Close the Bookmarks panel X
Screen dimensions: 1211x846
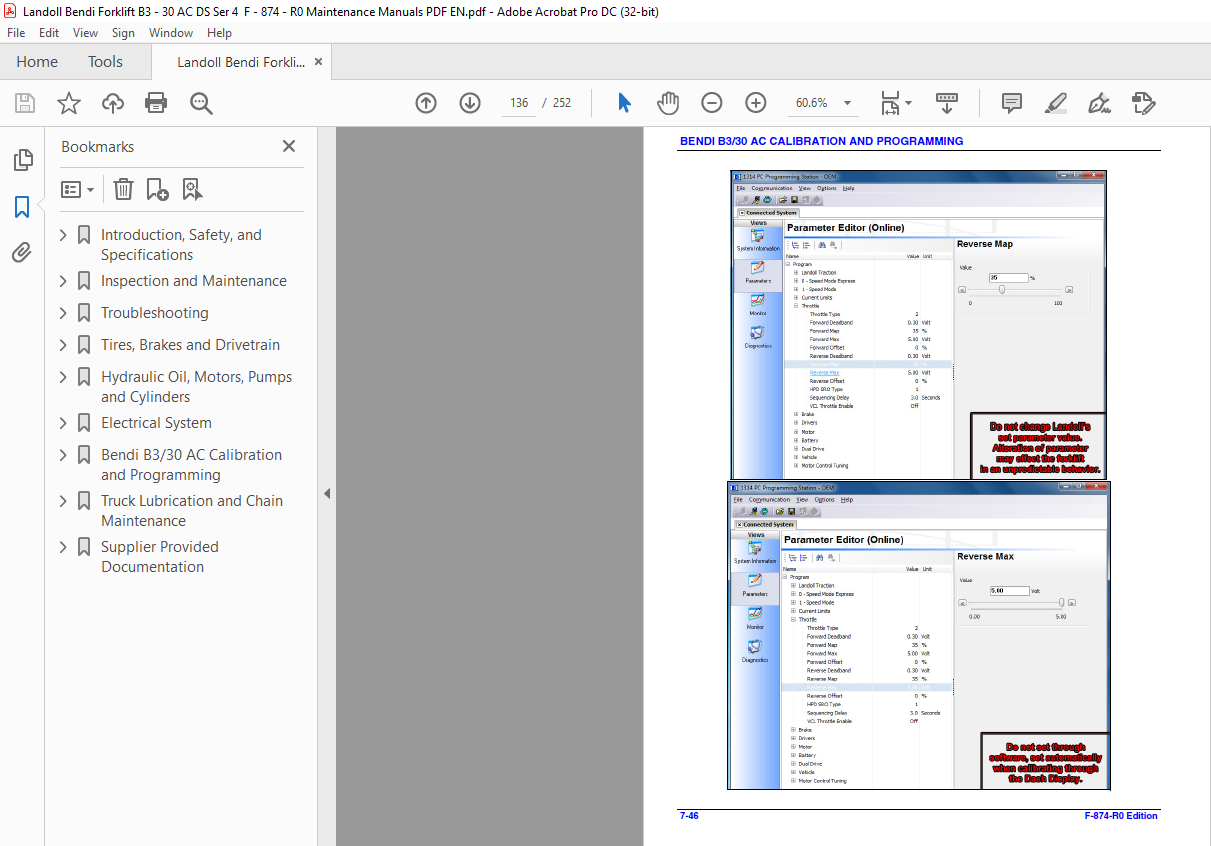[x=289, y=146]
